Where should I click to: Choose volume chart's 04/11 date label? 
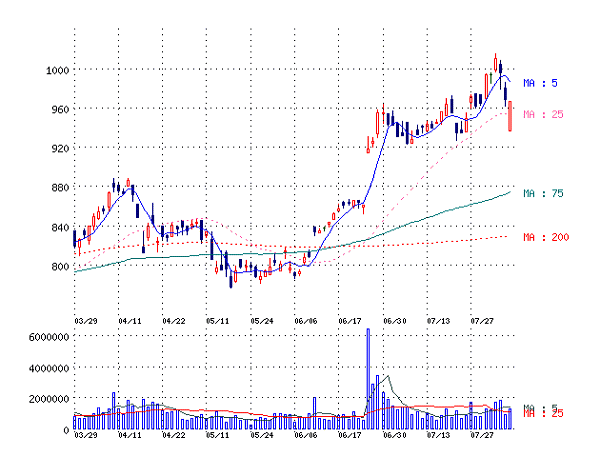(x=130, y=435)
